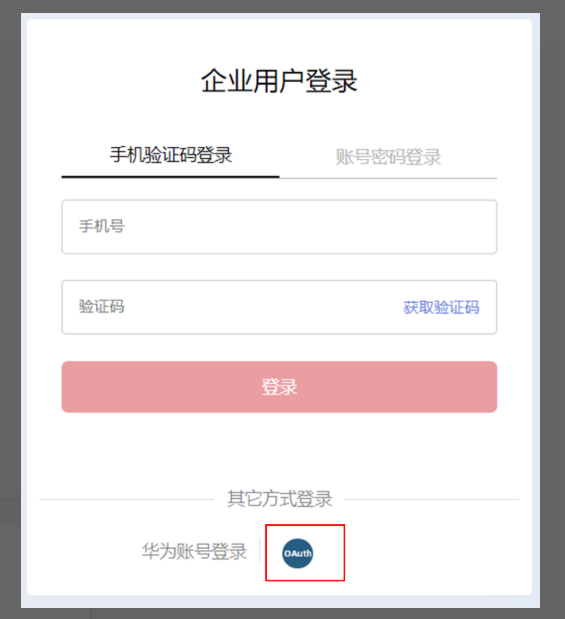
Task: Focus the 手机号 input field
Action: coord(279,227)
